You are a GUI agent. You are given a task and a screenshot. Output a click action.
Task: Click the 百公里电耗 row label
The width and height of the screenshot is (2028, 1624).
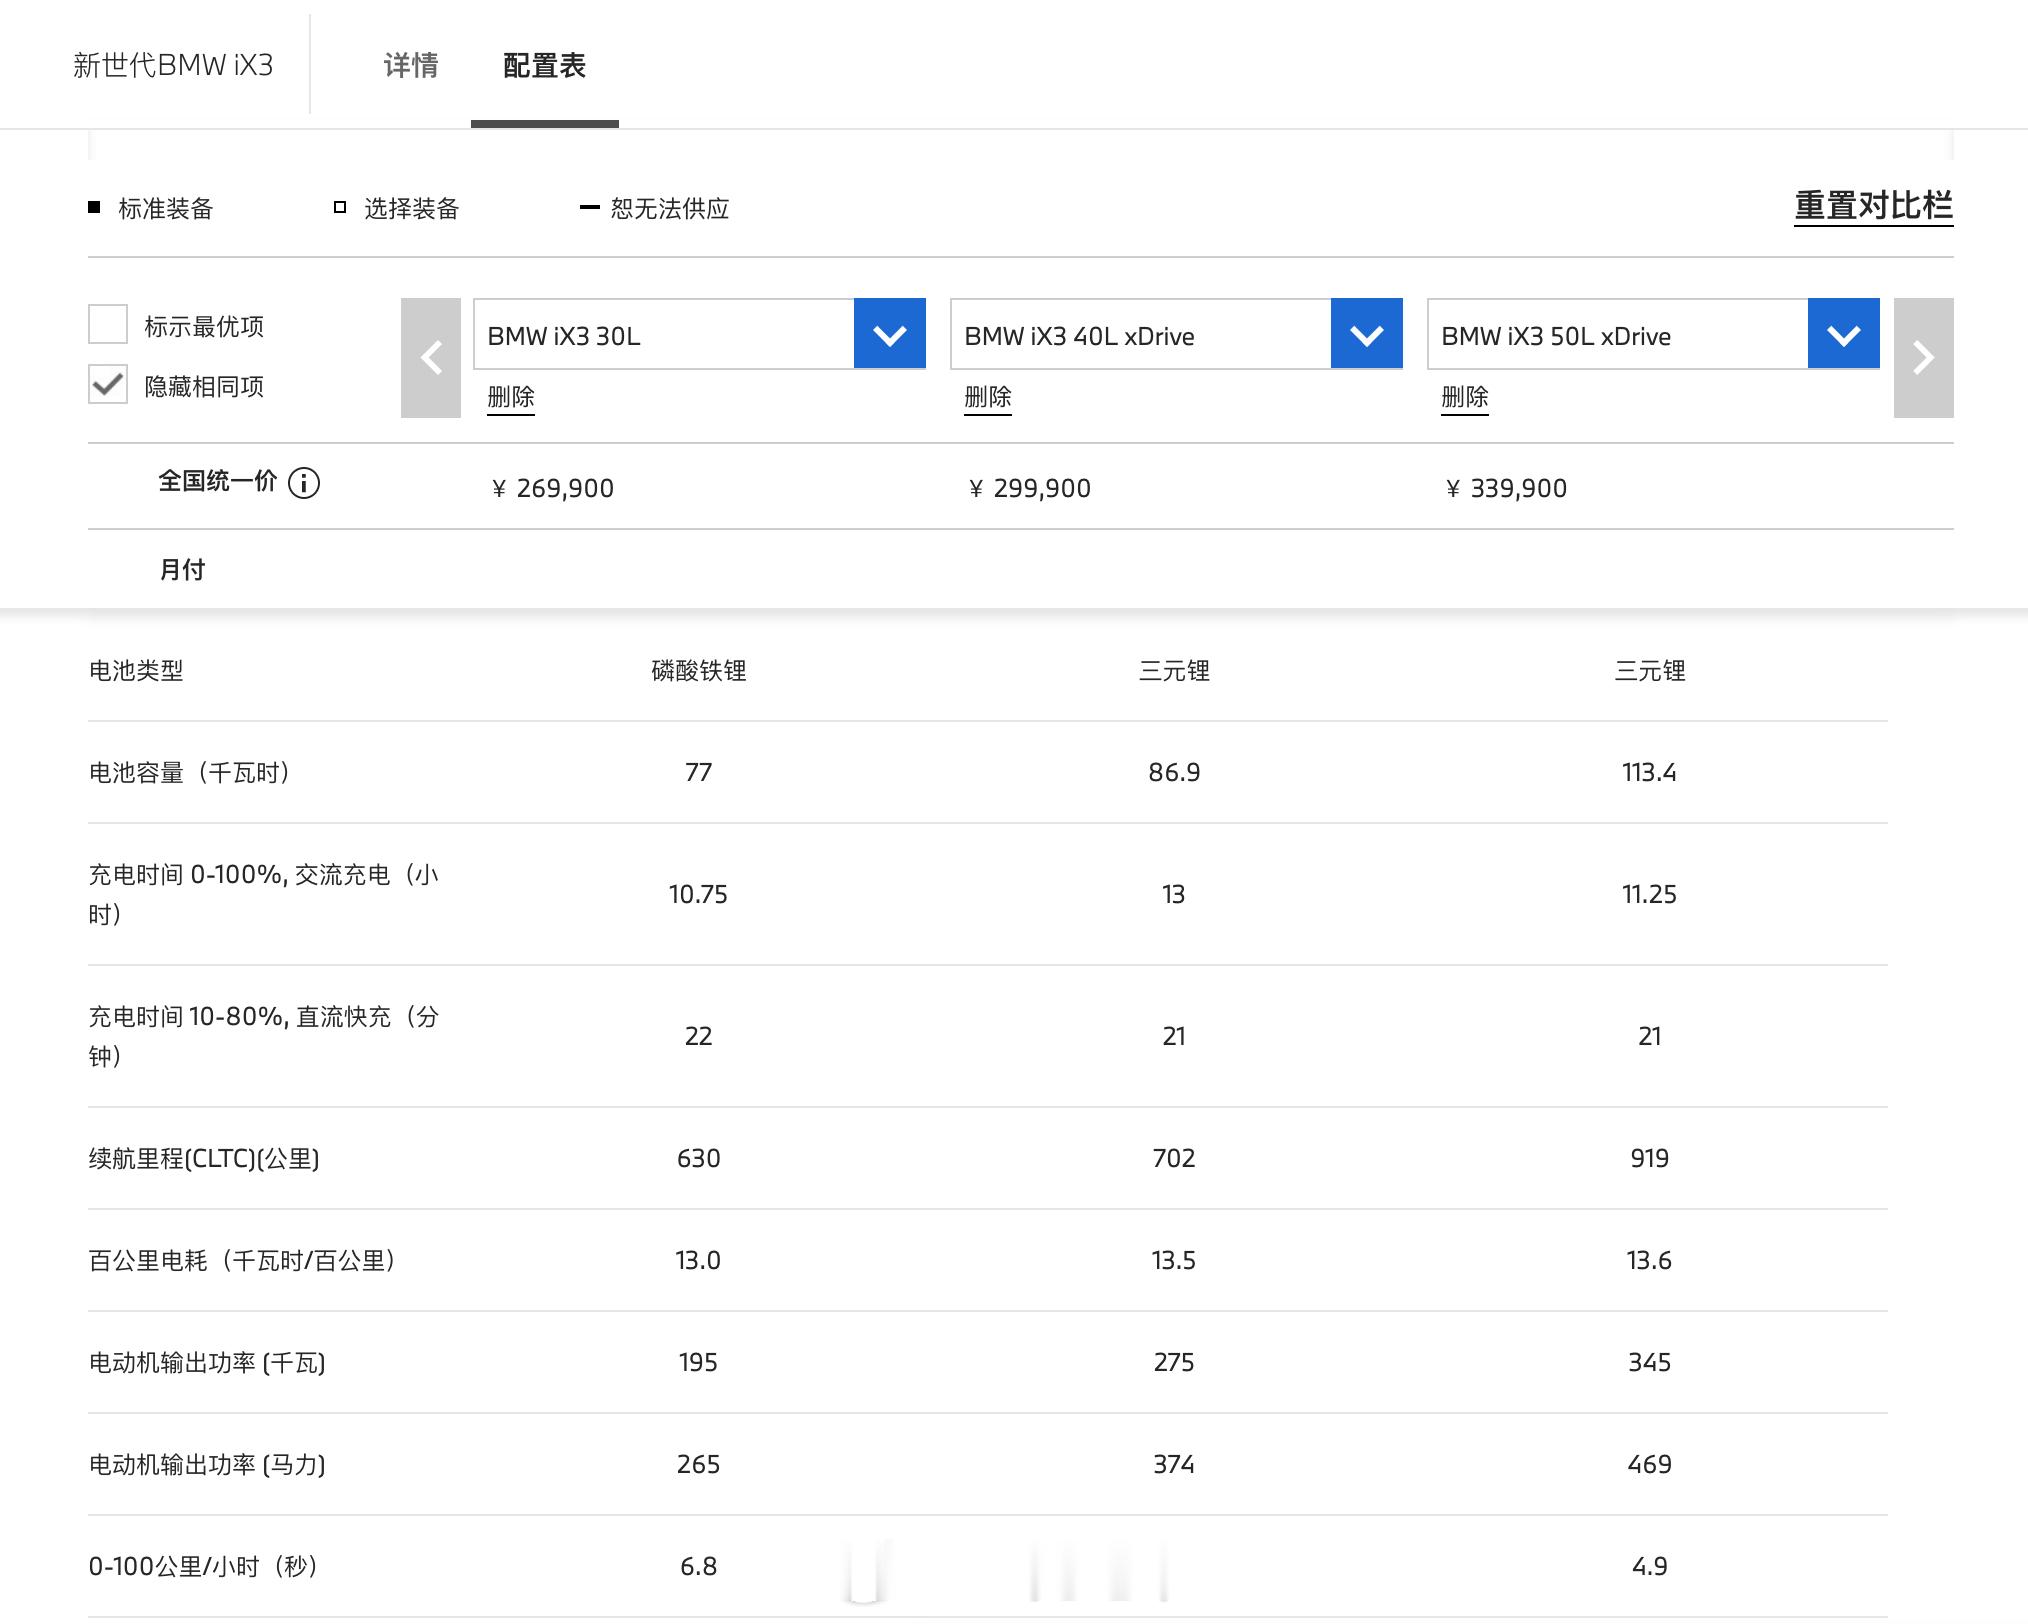pos(243,1261)
